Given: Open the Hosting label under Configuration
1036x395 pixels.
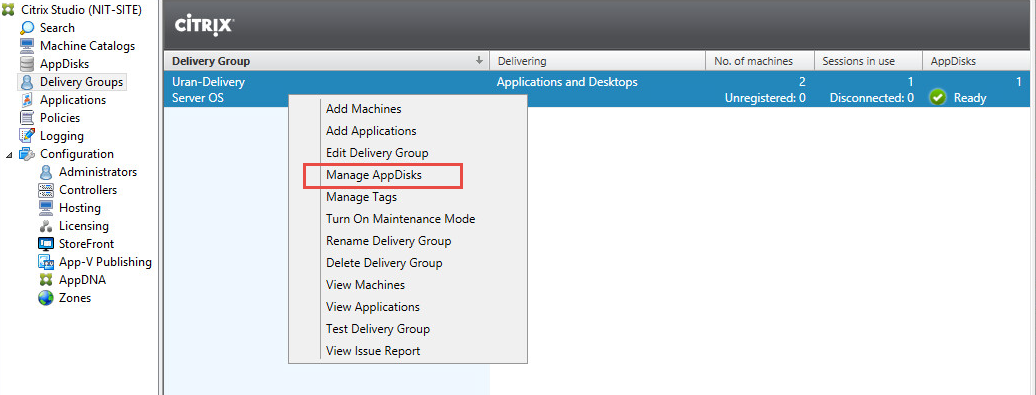Looking at the screenshot, I should coord(80,208).
